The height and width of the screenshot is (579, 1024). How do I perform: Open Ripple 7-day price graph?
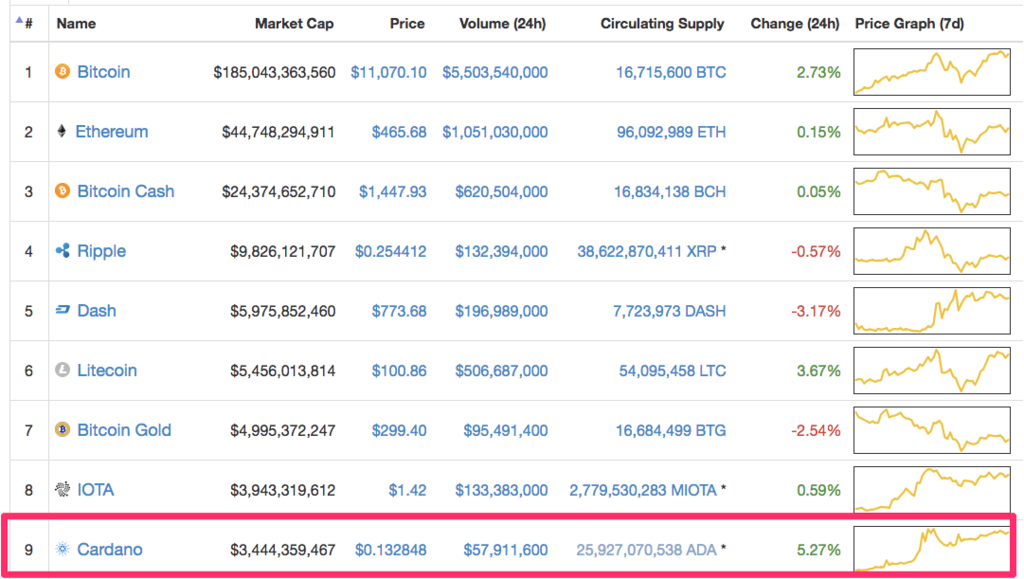(932, 251)
